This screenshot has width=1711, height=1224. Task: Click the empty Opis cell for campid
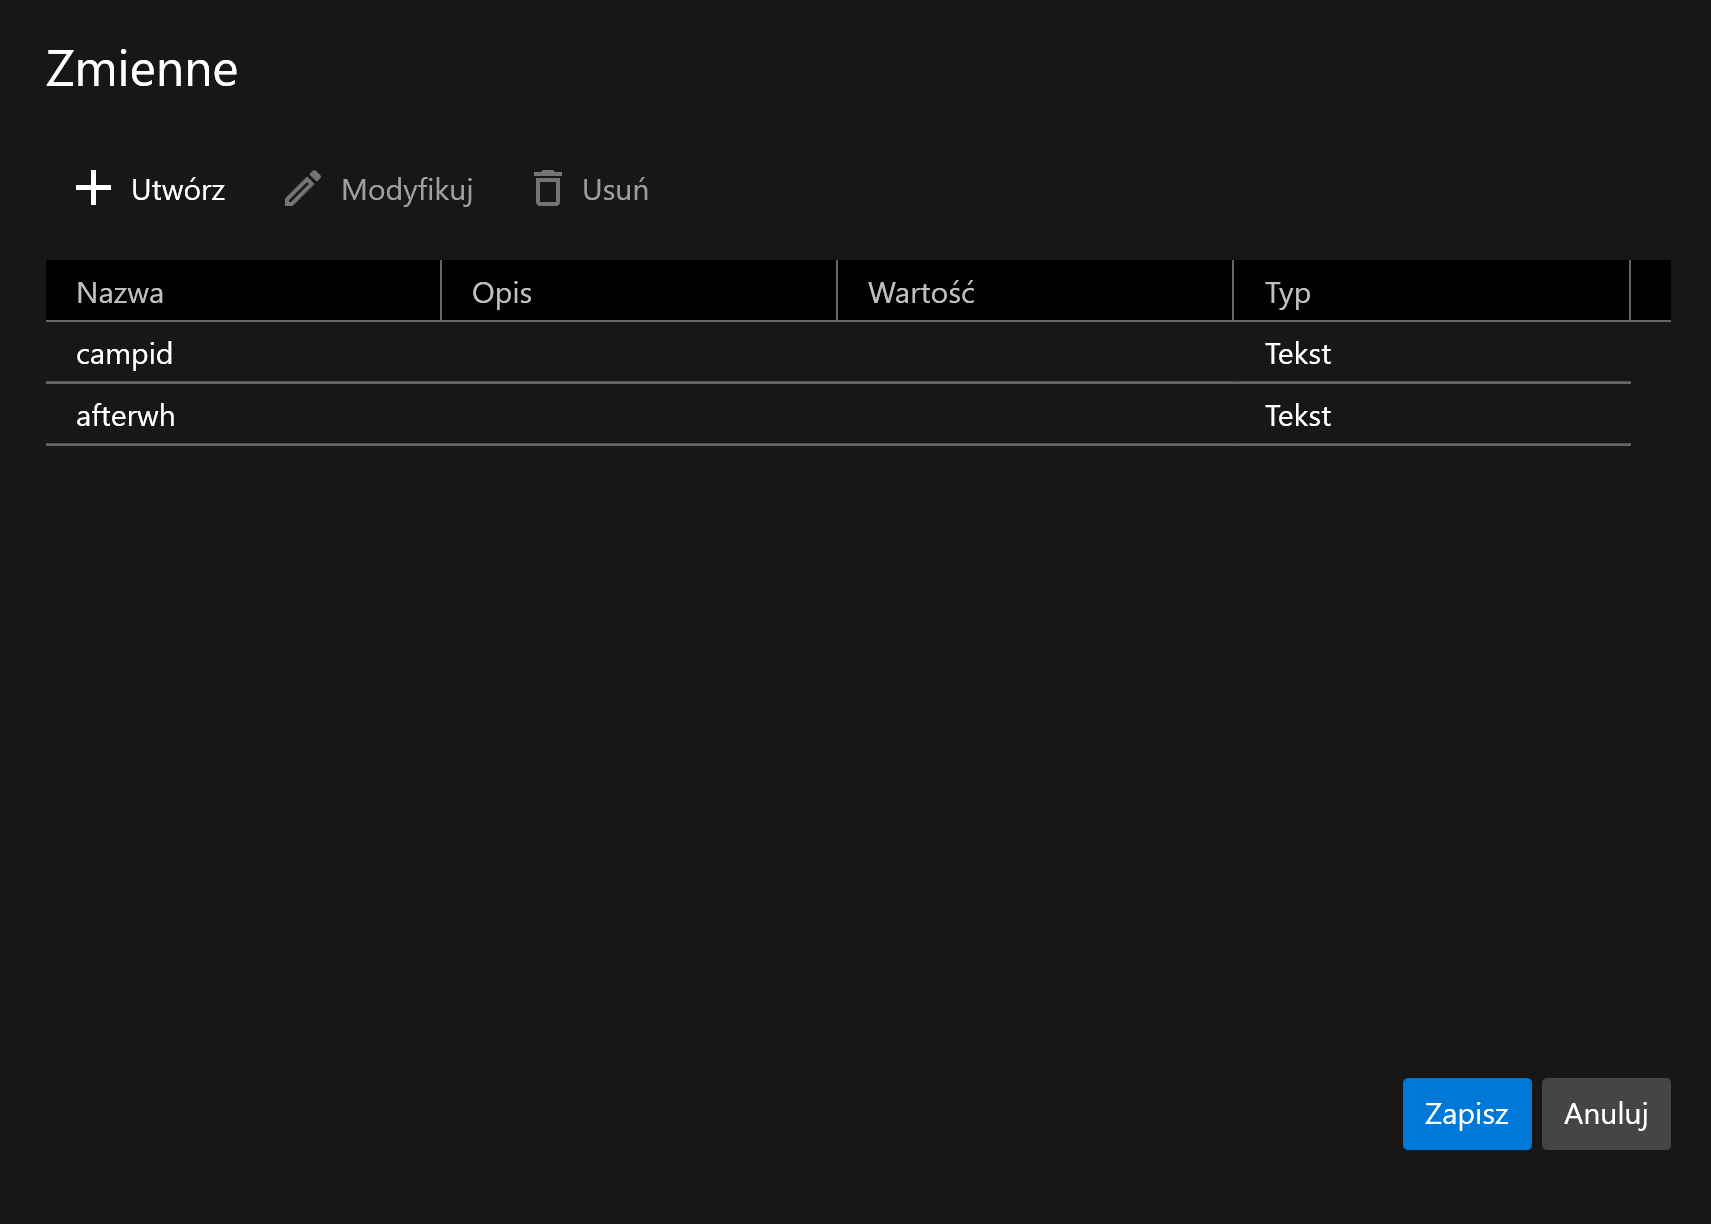[638, 353]
